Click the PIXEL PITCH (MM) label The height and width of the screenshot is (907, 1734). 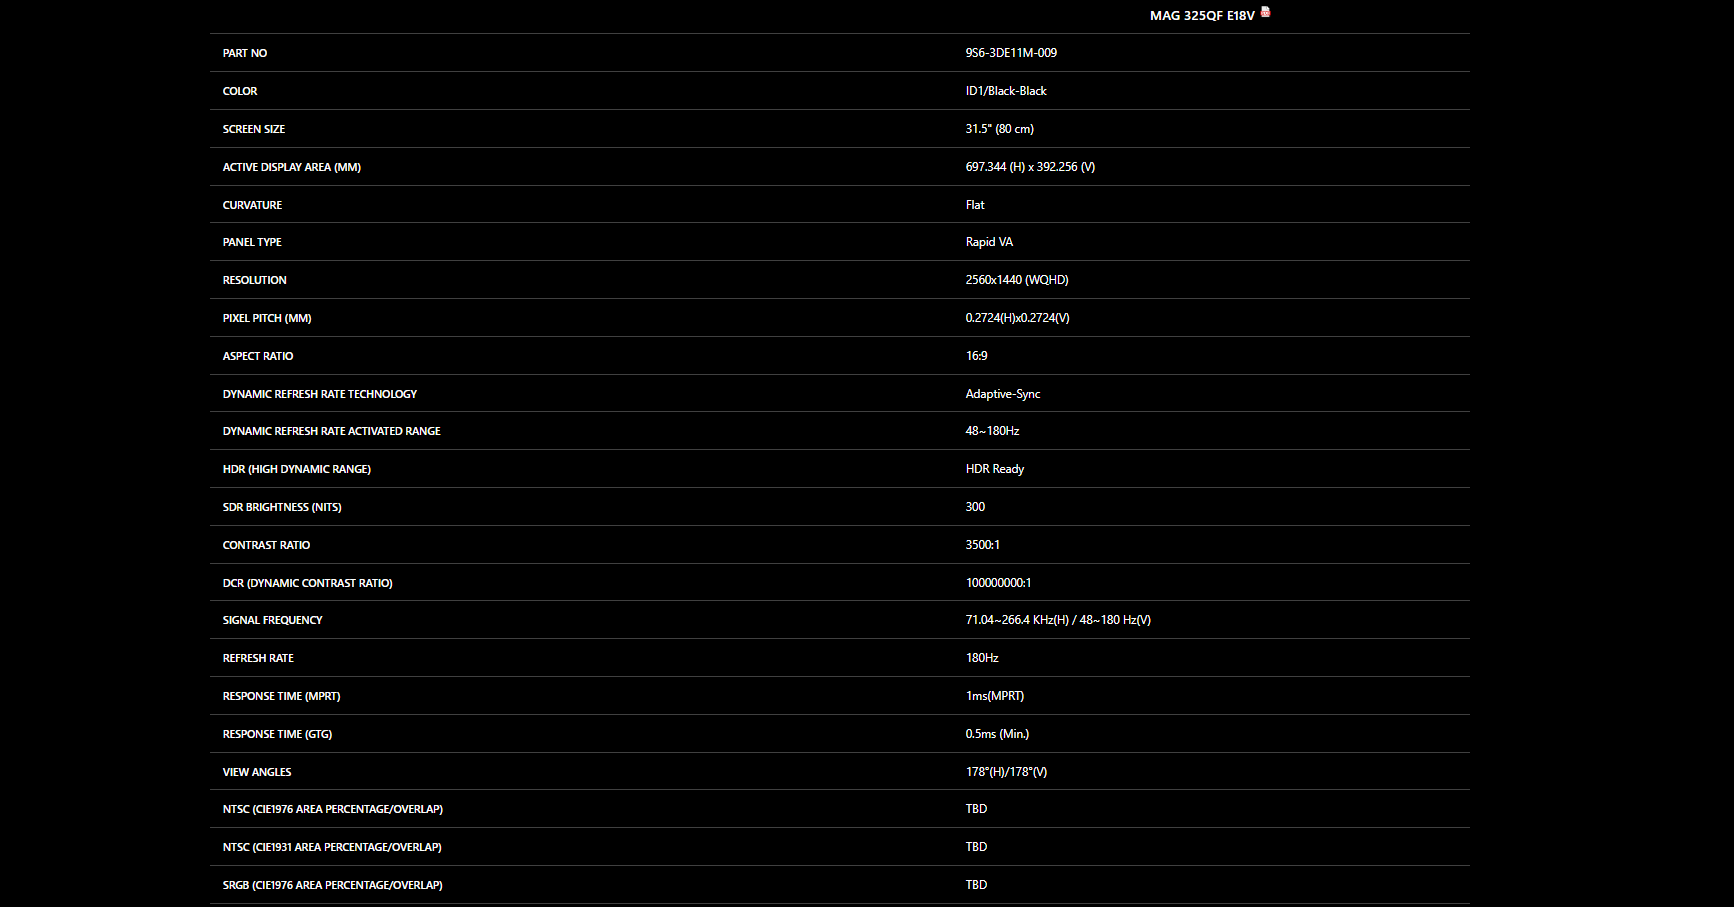pos(267,318)
